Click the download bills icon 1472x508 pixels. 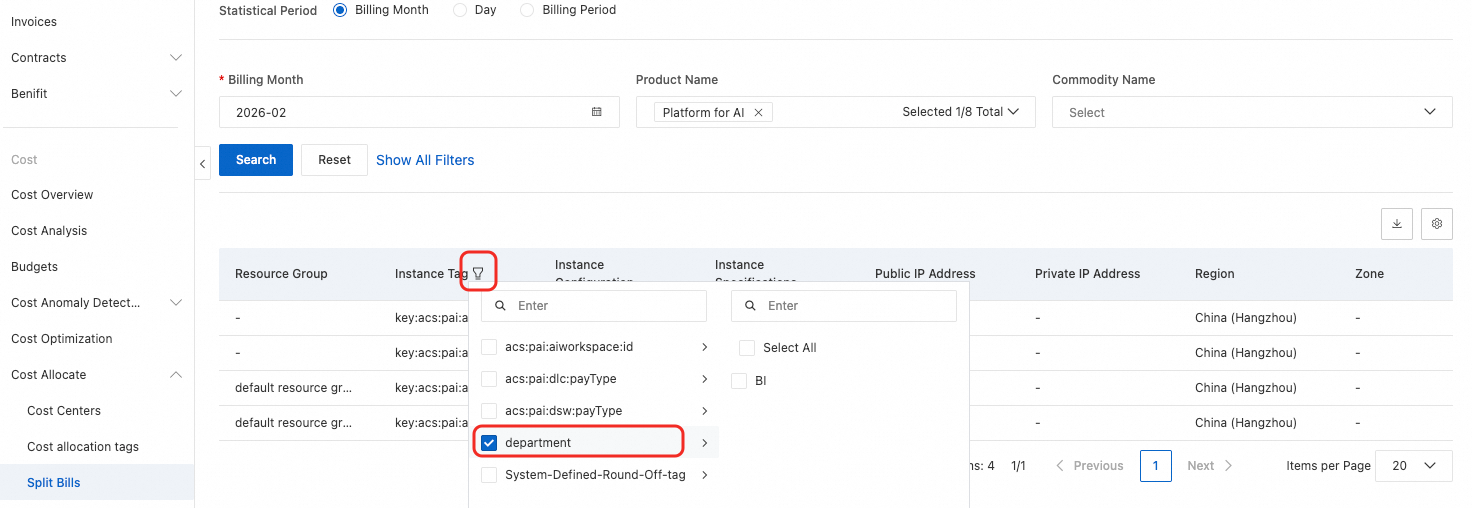click(x=1397, y=224)
